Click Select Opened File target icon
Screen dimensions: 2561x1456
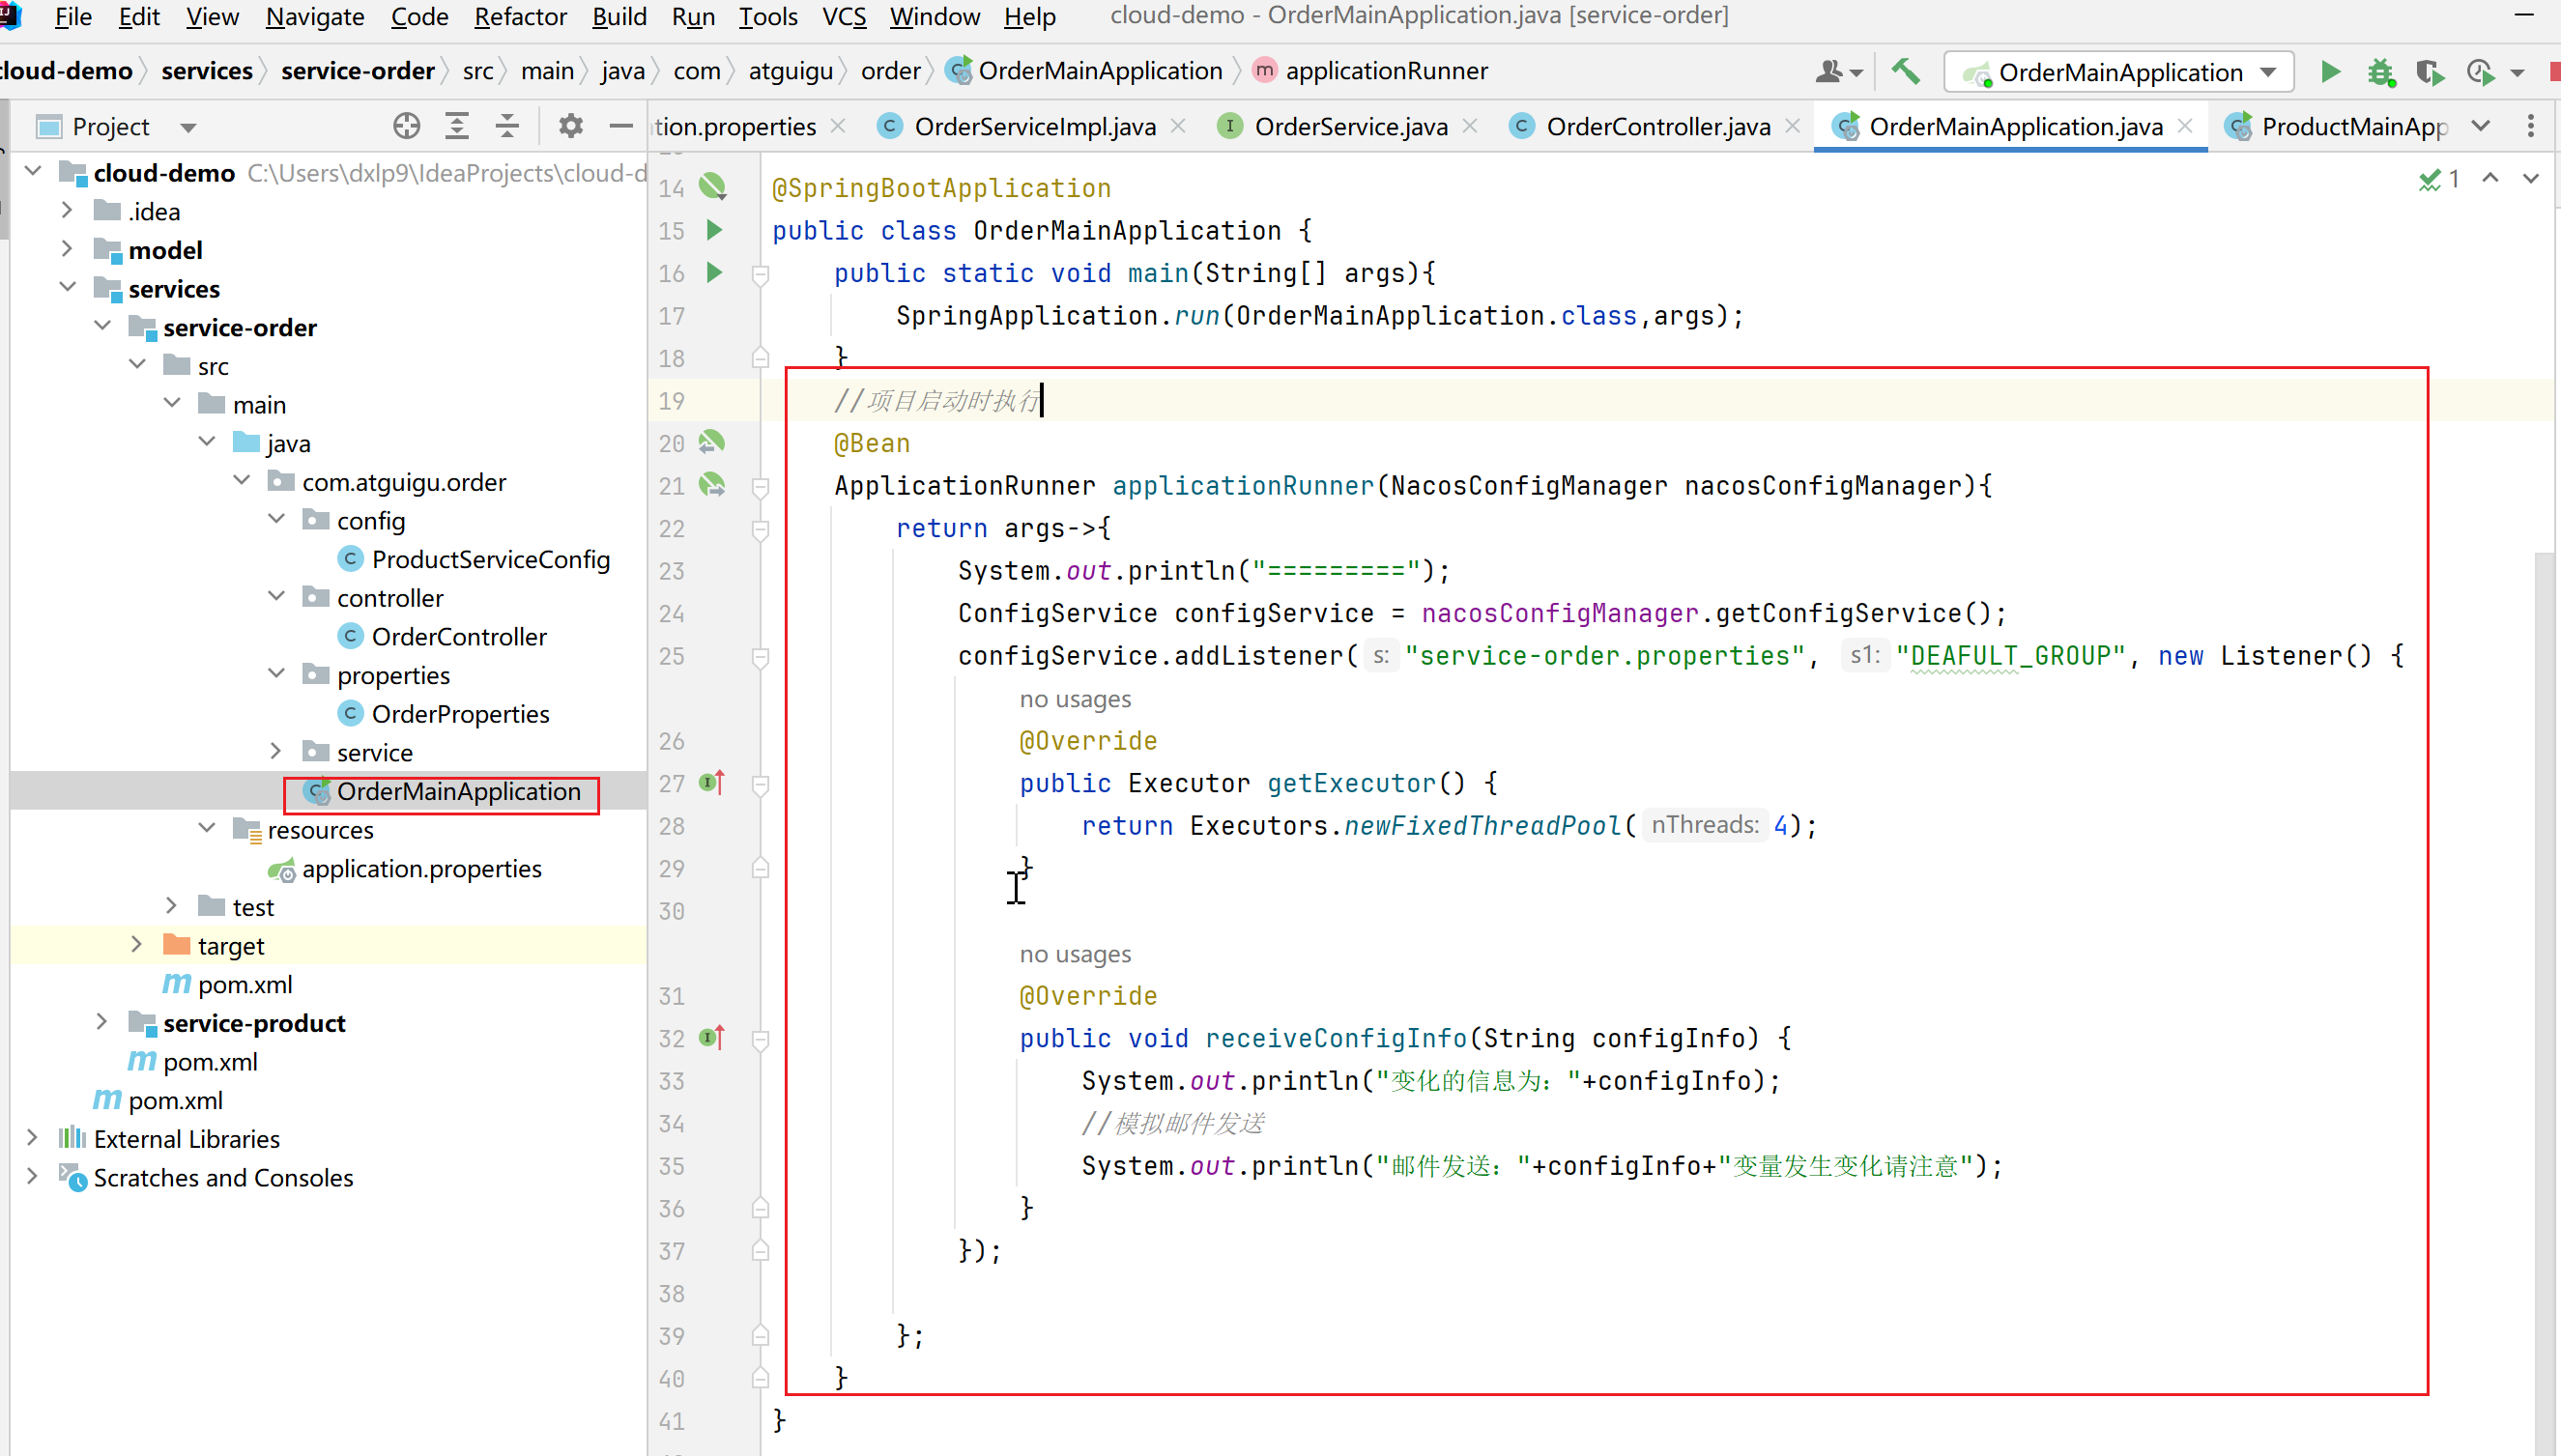click(406, 126)
